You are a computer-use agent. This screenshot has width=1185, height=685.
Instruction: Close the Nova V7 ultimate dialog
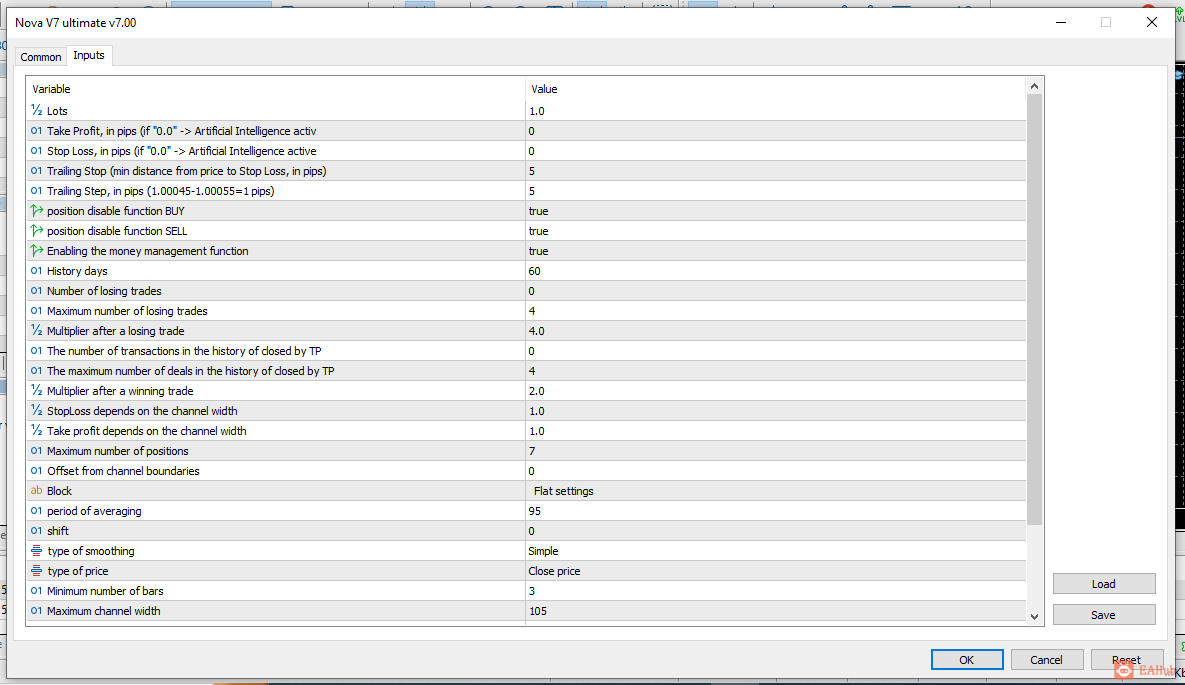coord(1152,23)
